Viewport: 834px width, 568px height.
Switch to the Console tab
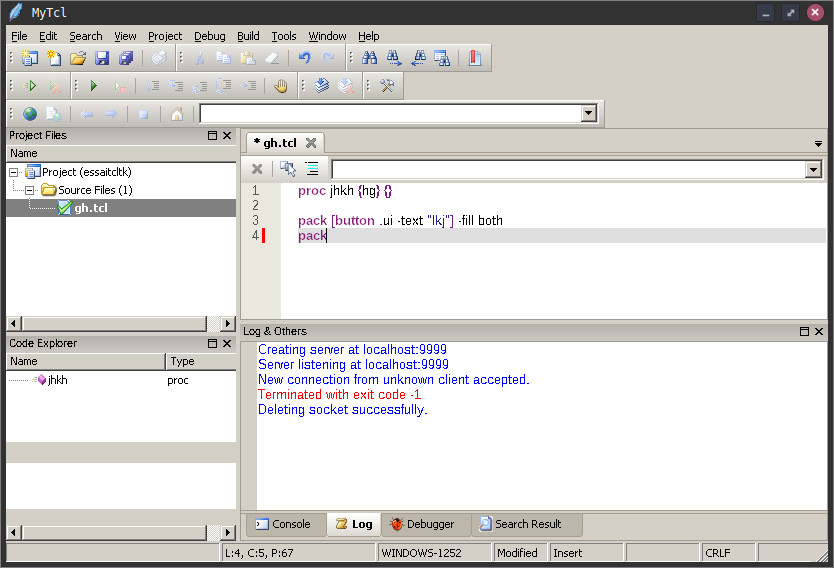point(282,524)
